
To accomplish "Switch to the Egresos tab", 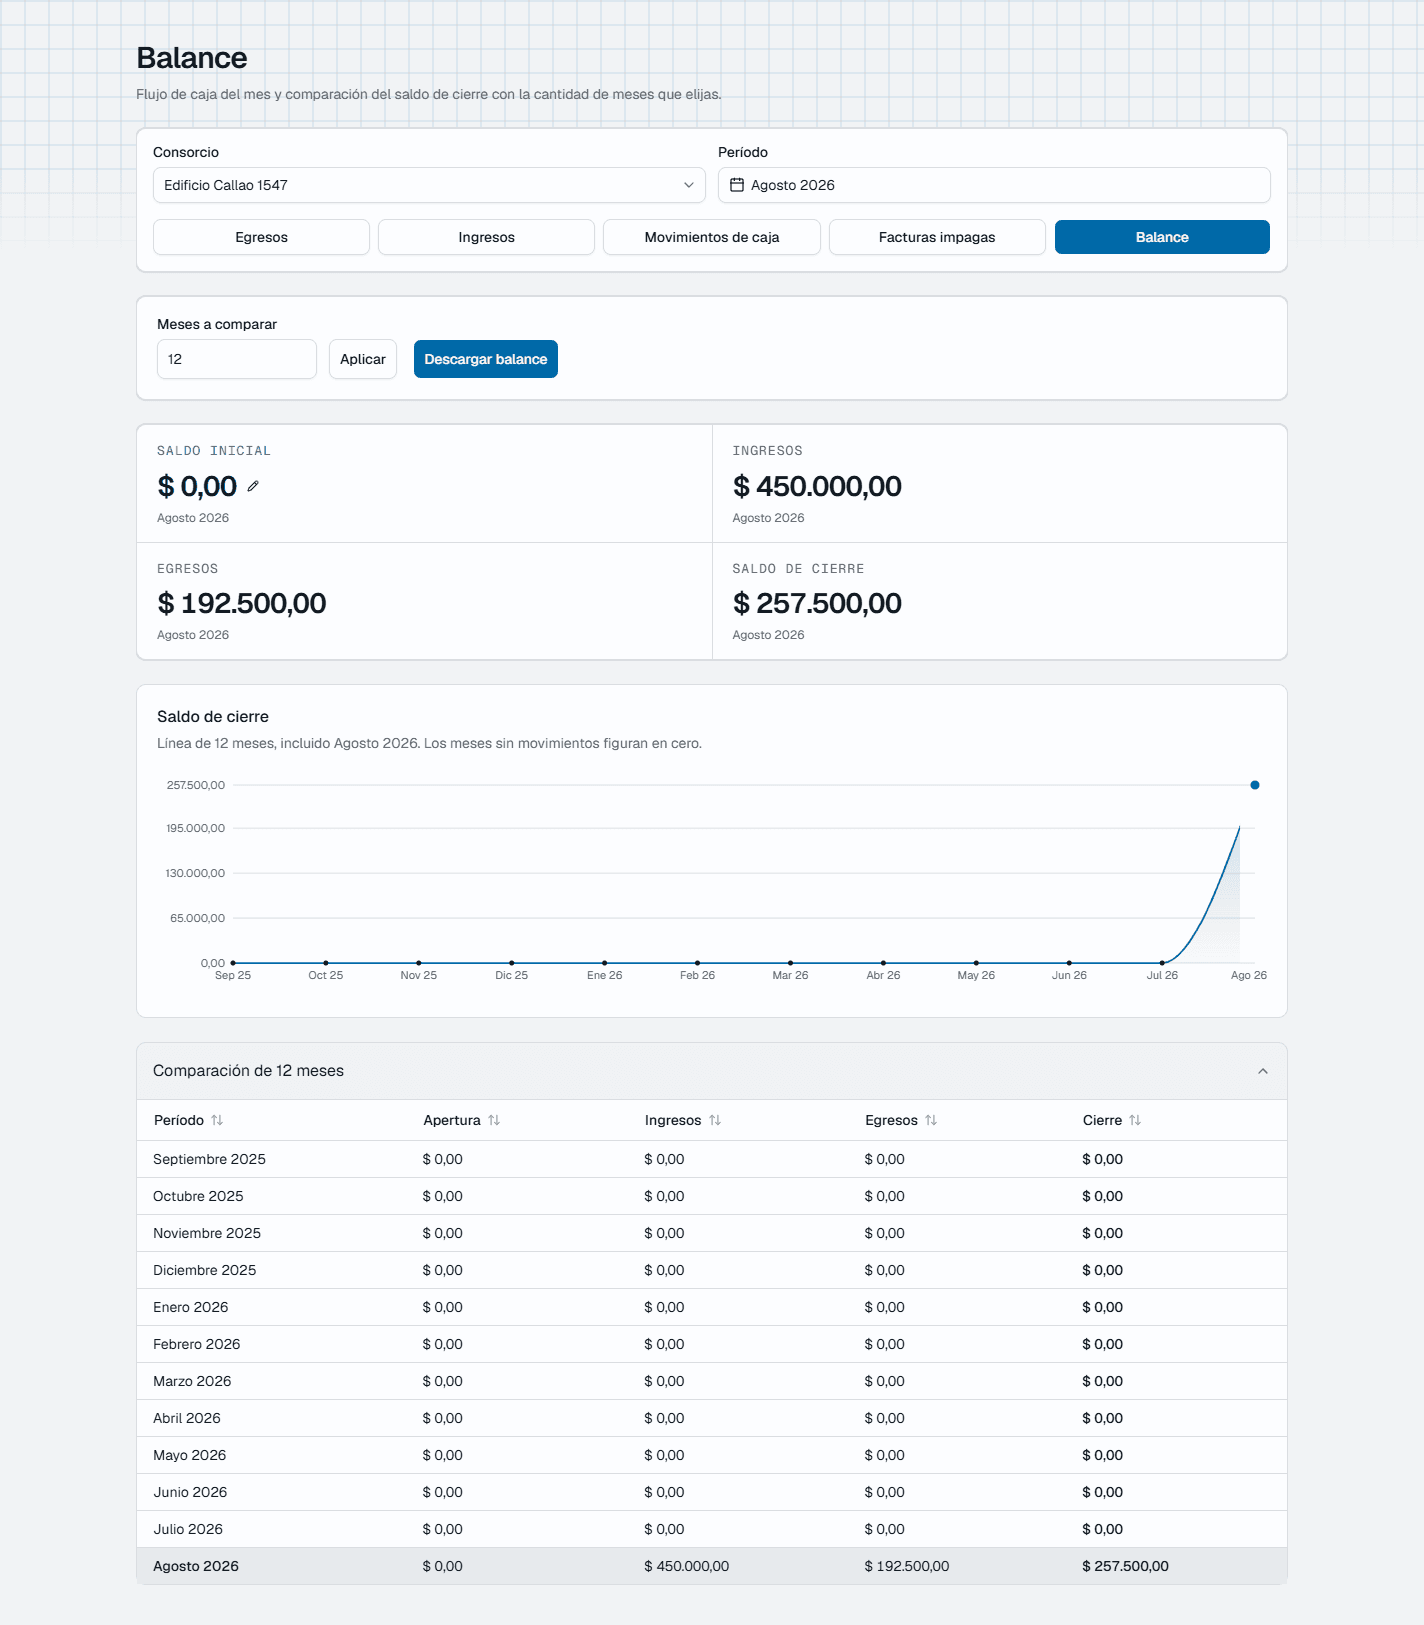I will click(x=261, y=237).
